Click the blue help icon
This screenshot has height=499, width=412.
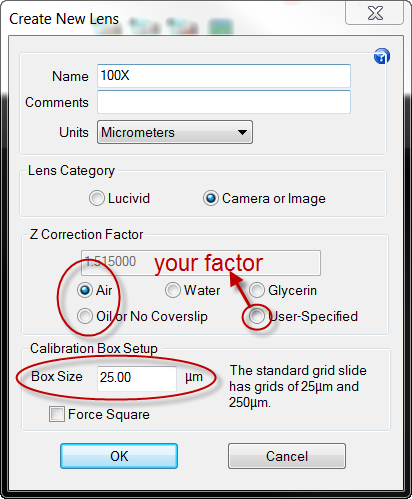click(x=382, y=56)
